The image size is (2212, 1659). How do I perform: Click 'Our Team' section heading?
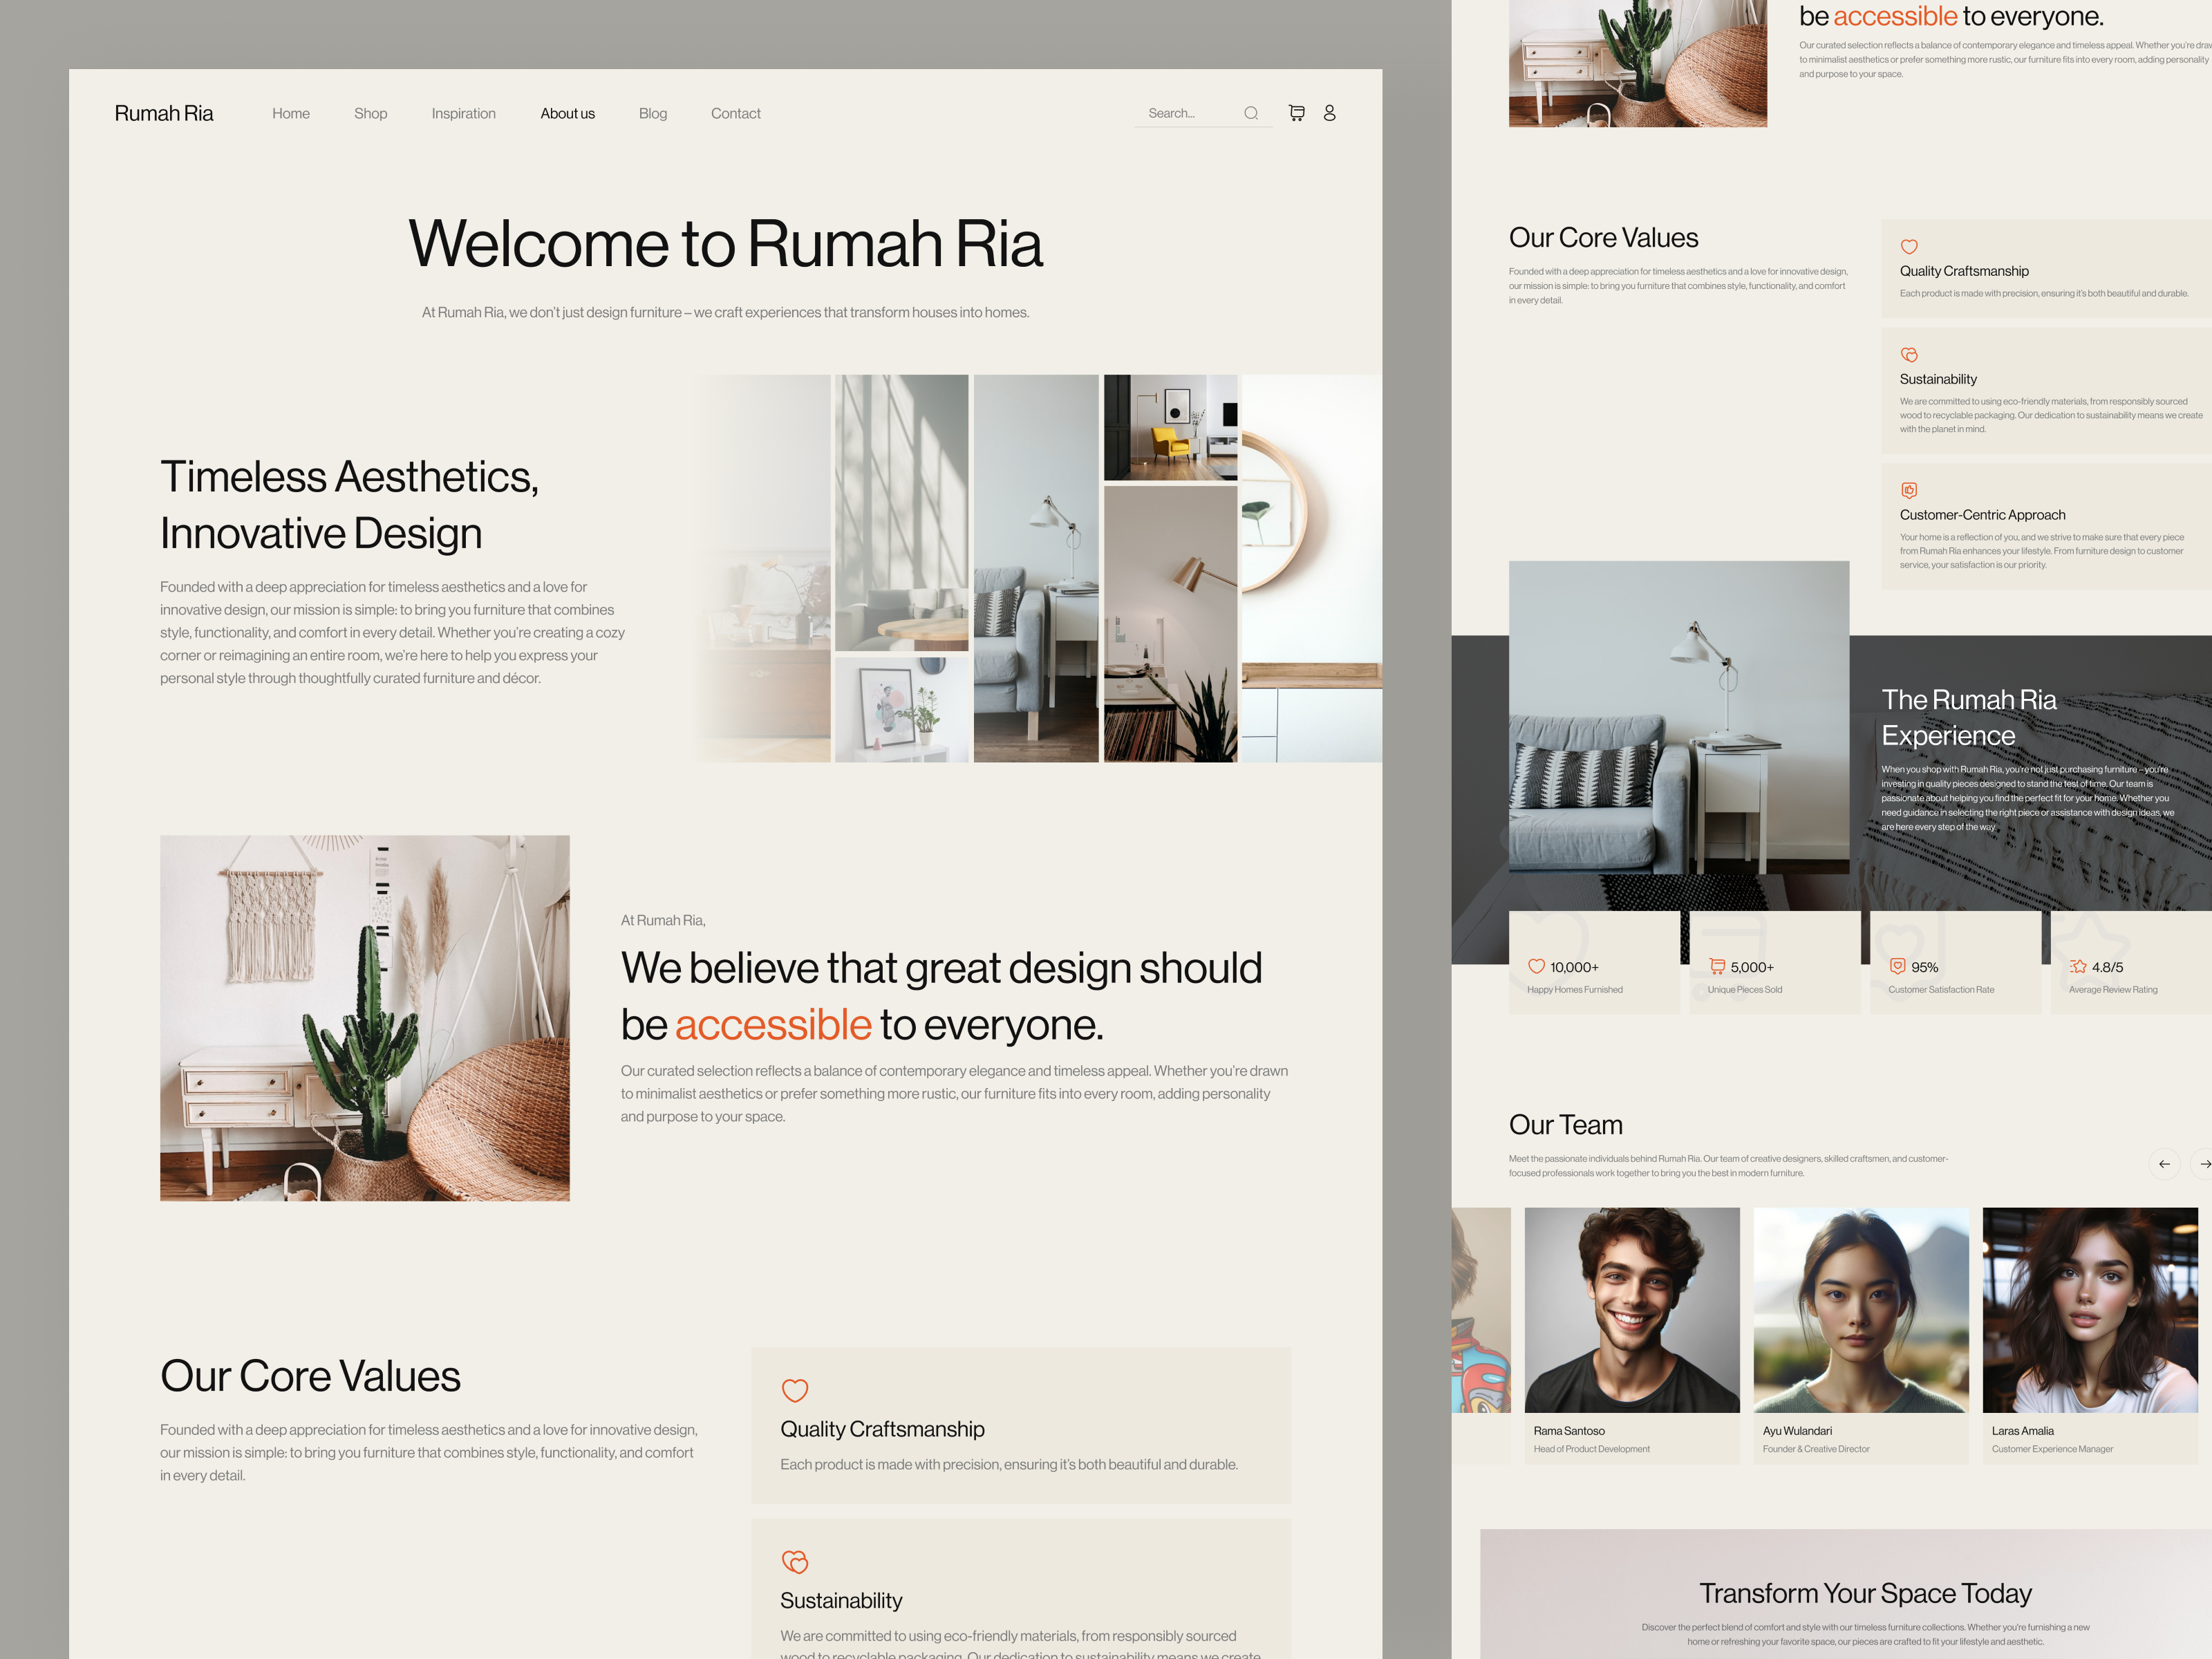point(1565,1125)
